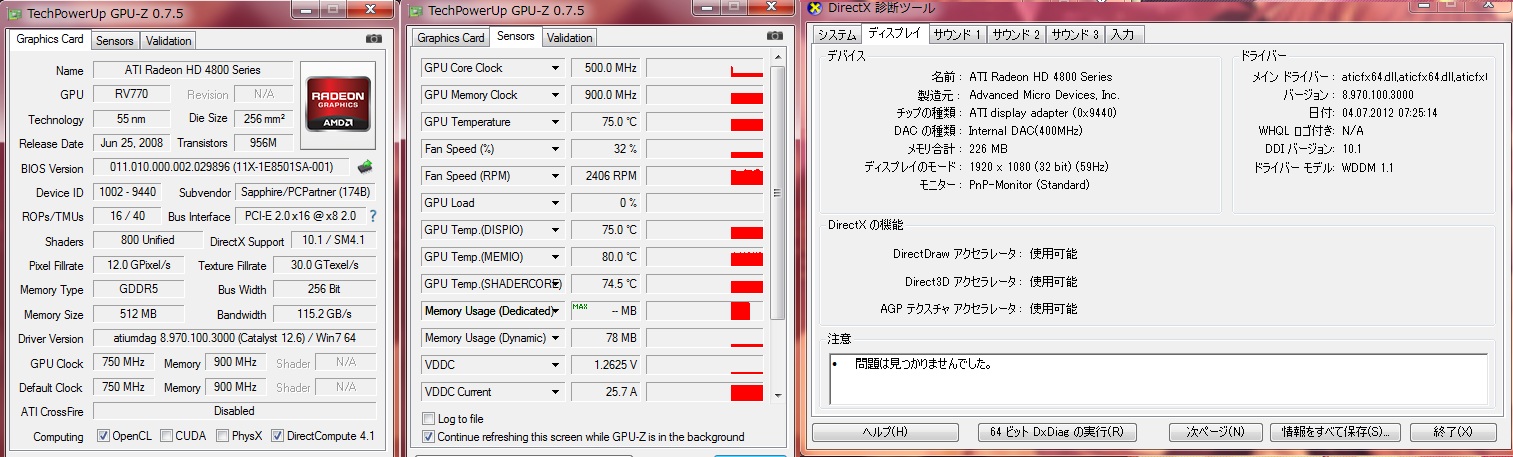
Task: Open the Fan Speed (%) sensor dropdown
Action: pos(555,149)
